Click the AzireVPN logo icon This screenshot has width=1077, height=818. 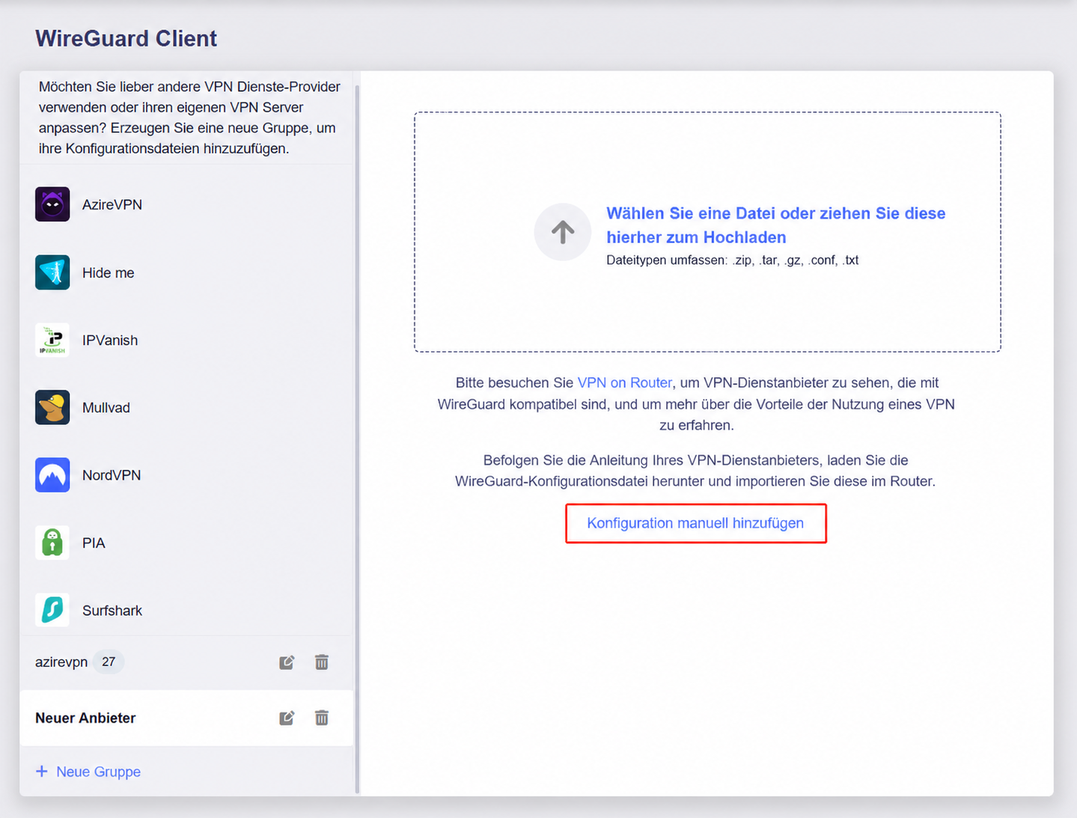[x=52, y=204]
